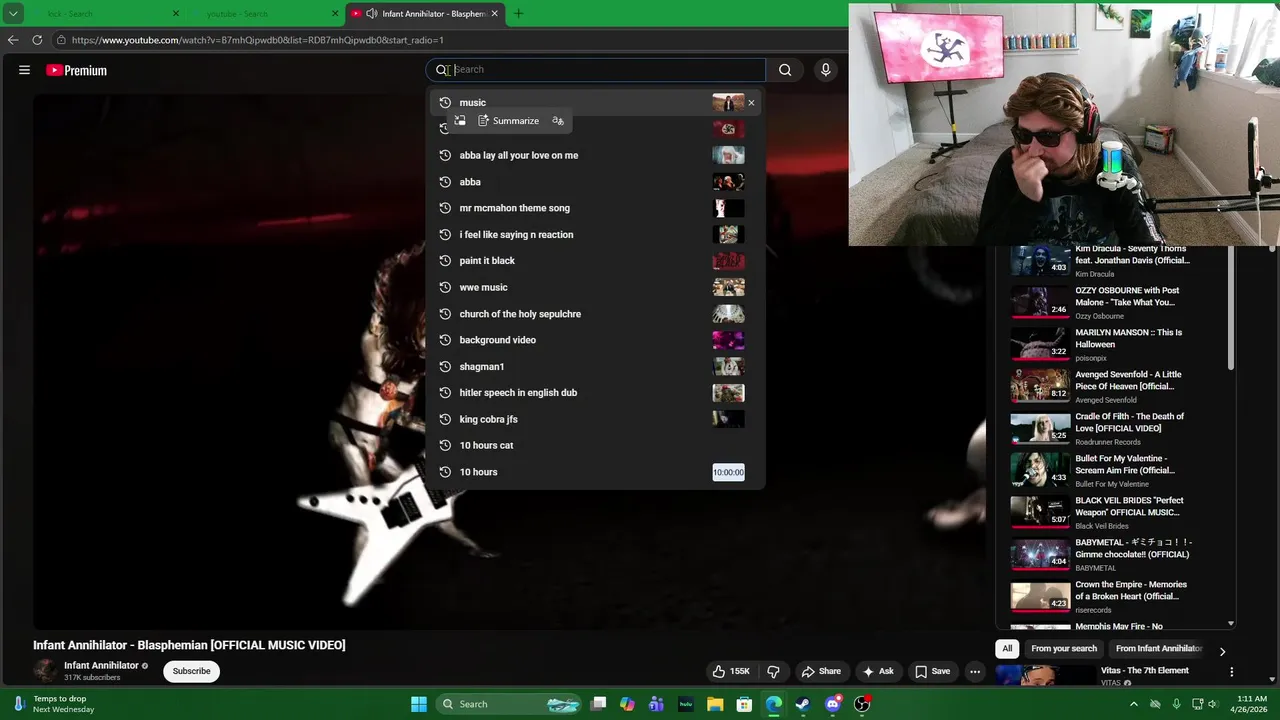Open the Windows Start menu
Screen dimensions: 1280x720
click(419, 704)
